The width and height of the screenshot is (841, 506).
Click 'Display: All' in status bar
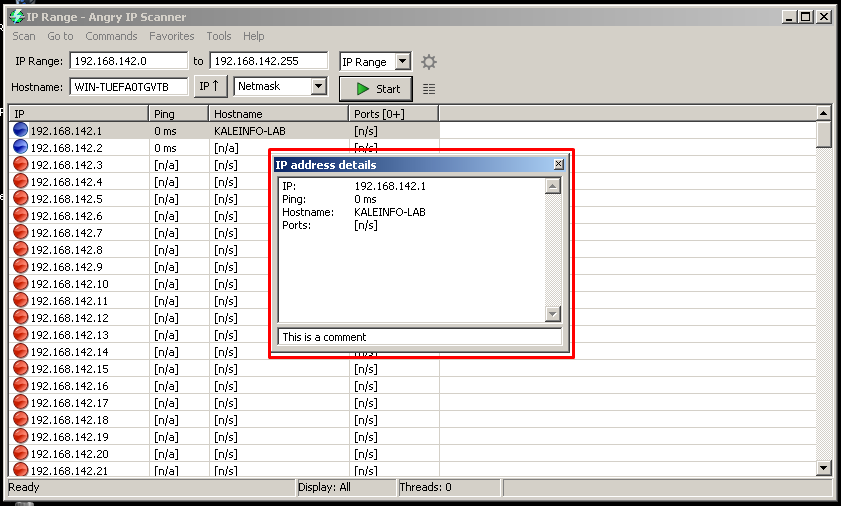(x=324, y=487)
